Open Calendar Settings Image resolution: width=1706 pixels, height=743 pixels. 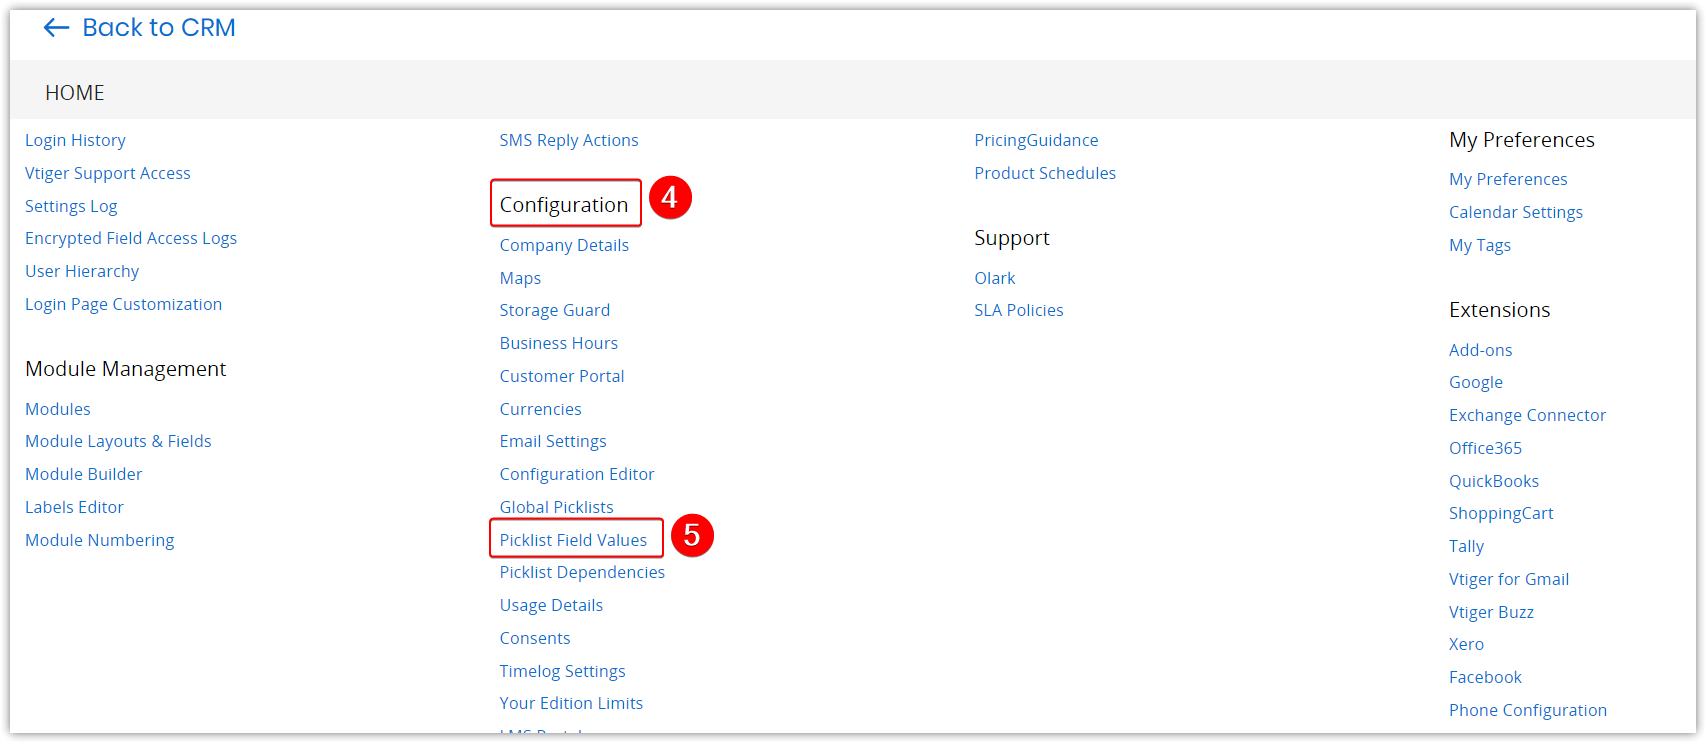coord(1516,212)
